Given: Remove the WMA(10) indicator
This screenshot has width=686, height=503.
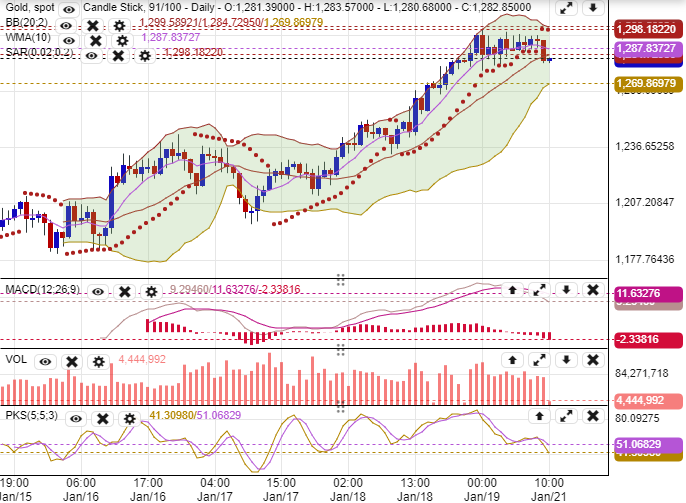Looking at the screenshot, I should [95, 41].
